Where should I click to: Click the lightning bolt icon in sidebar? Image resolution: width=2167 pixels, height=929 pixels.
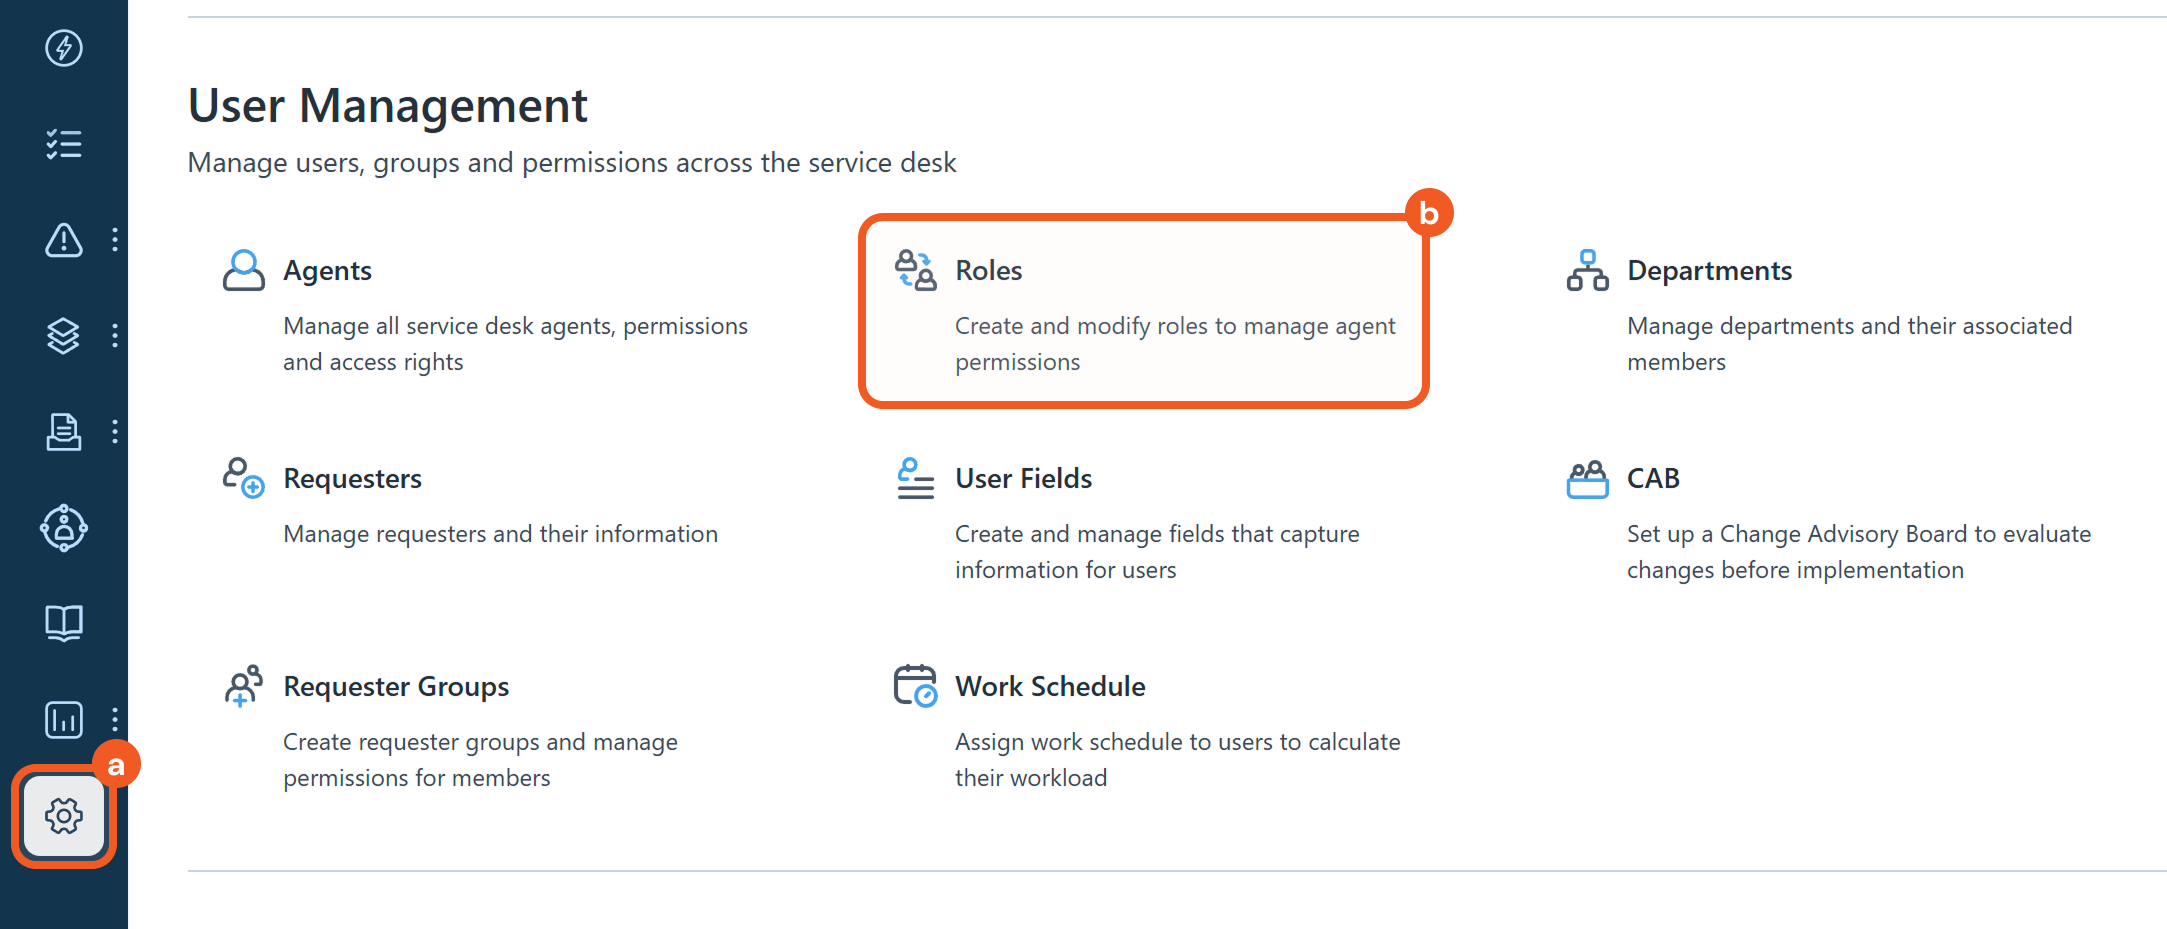point(63,48)
